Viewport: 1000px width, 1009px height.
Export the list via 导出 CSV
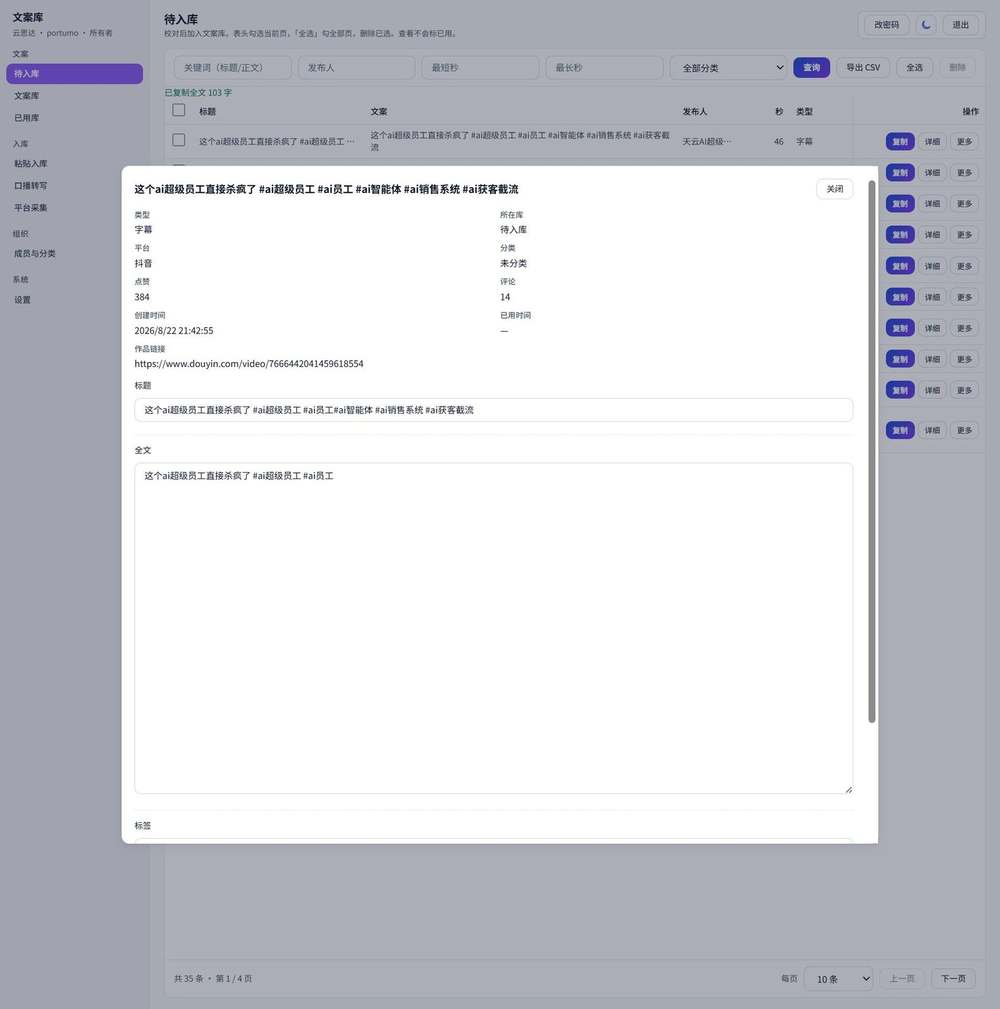click(x=863, y=68)
